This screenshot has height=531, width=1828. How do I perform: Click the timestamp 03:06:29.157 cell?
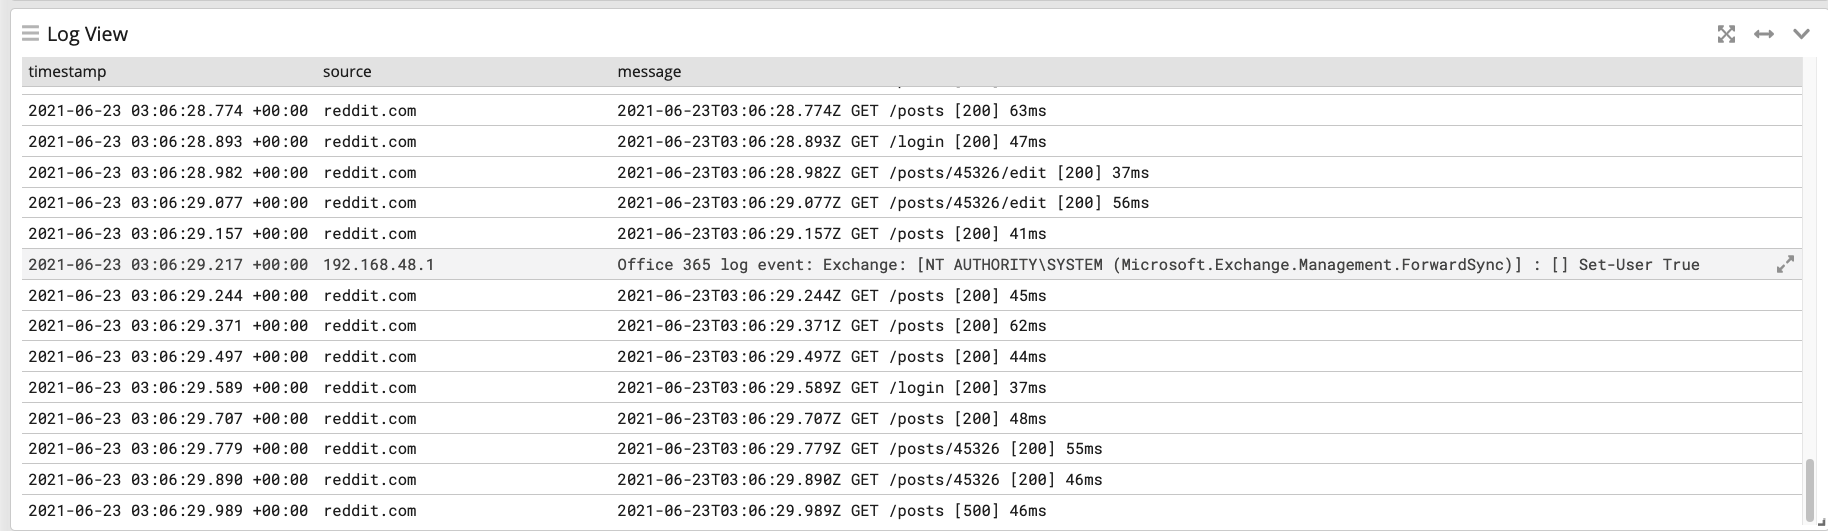coord(168,234)
